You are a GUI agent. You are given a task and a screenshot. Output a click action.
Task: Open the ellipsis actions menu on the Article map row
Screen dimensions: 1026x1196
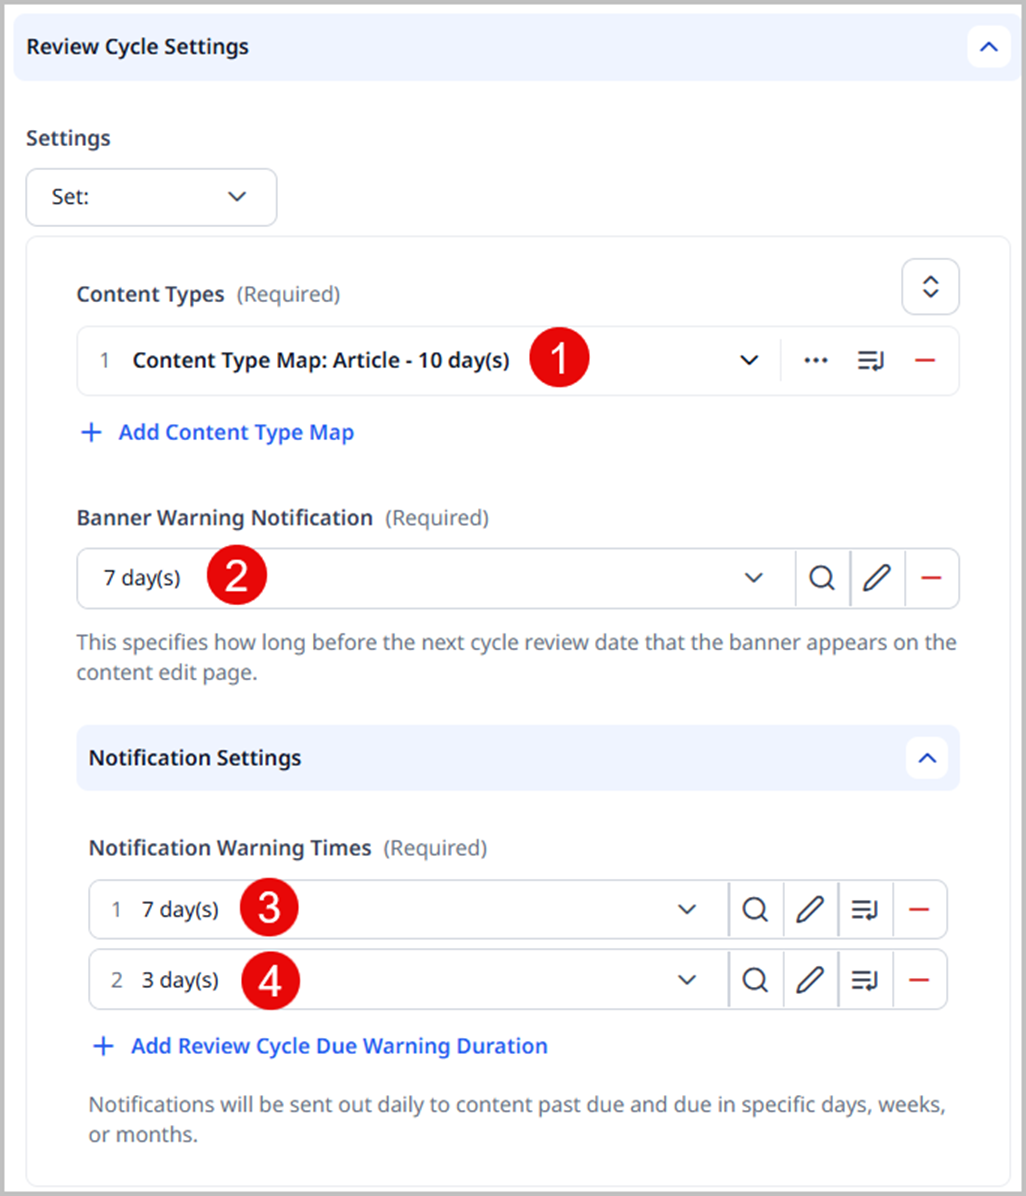pos(816,360)
